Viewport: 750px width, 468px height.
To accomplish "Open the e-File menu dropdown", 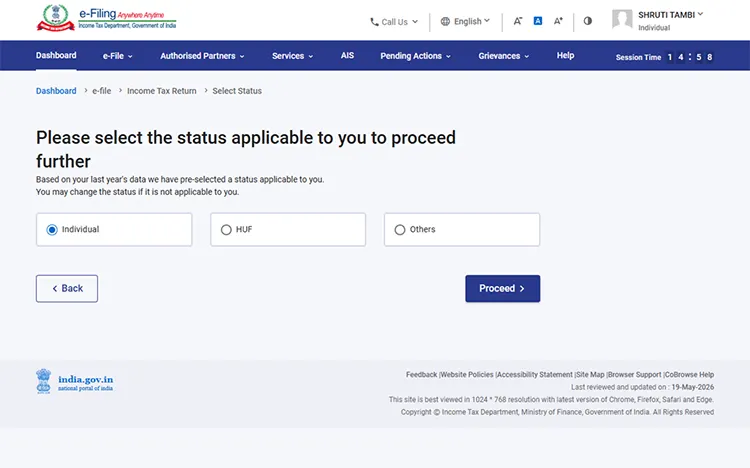I will click(118, 56).
